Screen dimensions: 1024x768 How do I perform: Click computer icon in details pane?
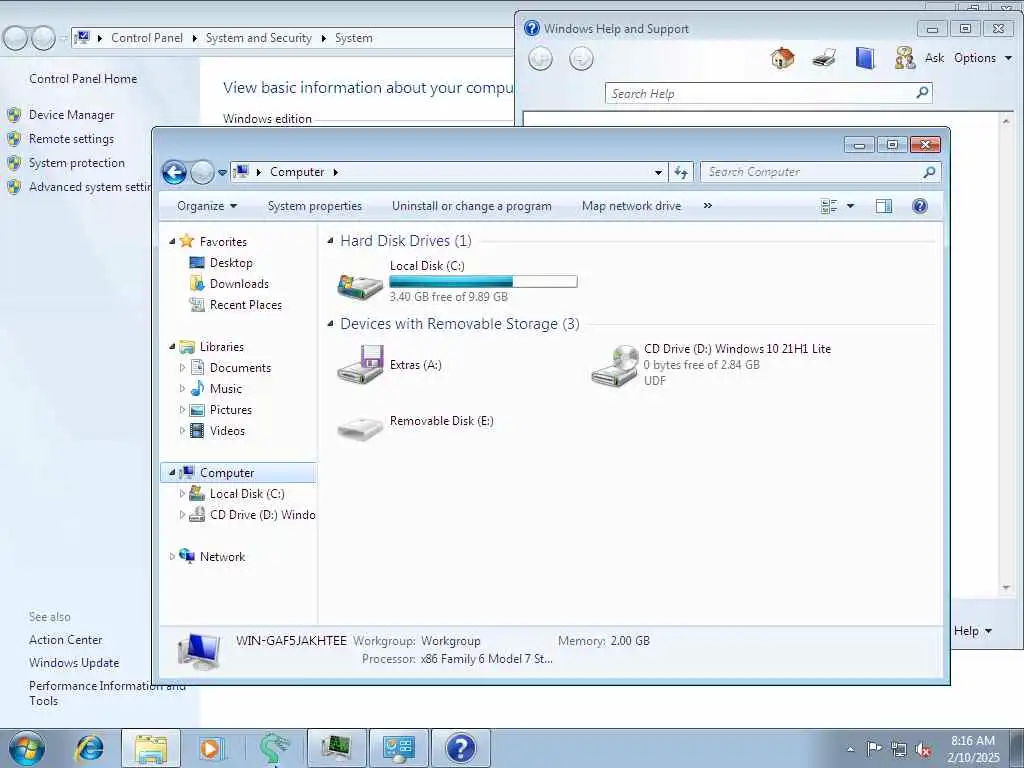199,651
